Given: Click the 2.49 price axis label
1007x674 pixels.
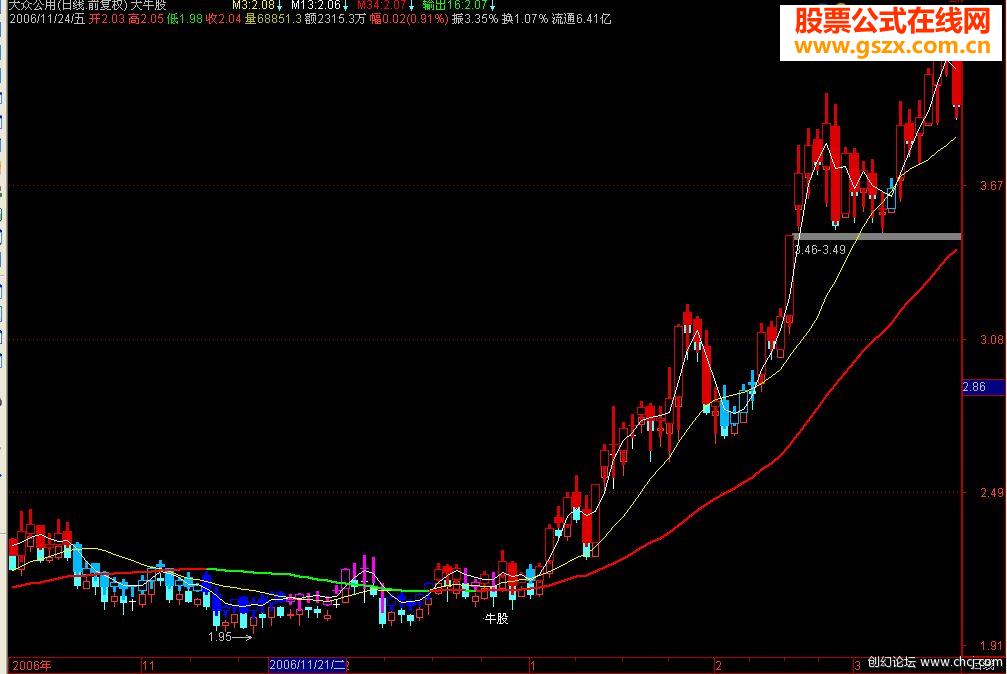Looking at the screenshot, I should (991, 492).
